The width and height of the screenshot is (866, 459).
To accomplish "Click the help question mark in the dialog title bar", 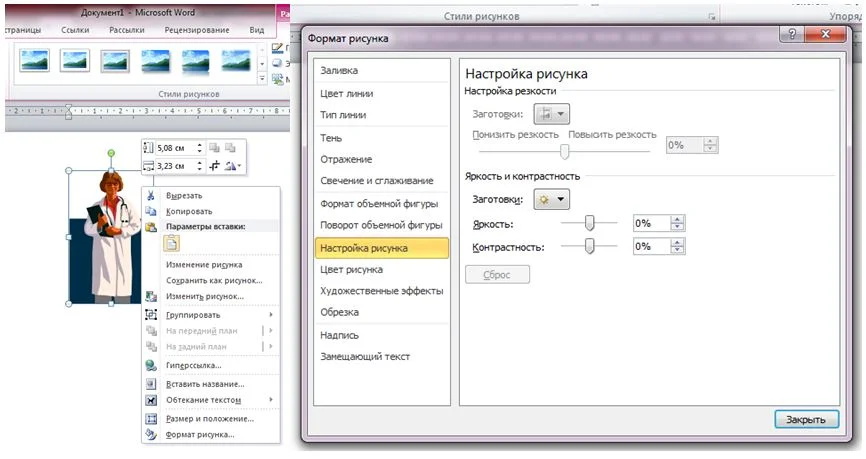I will tap(793, 35).
